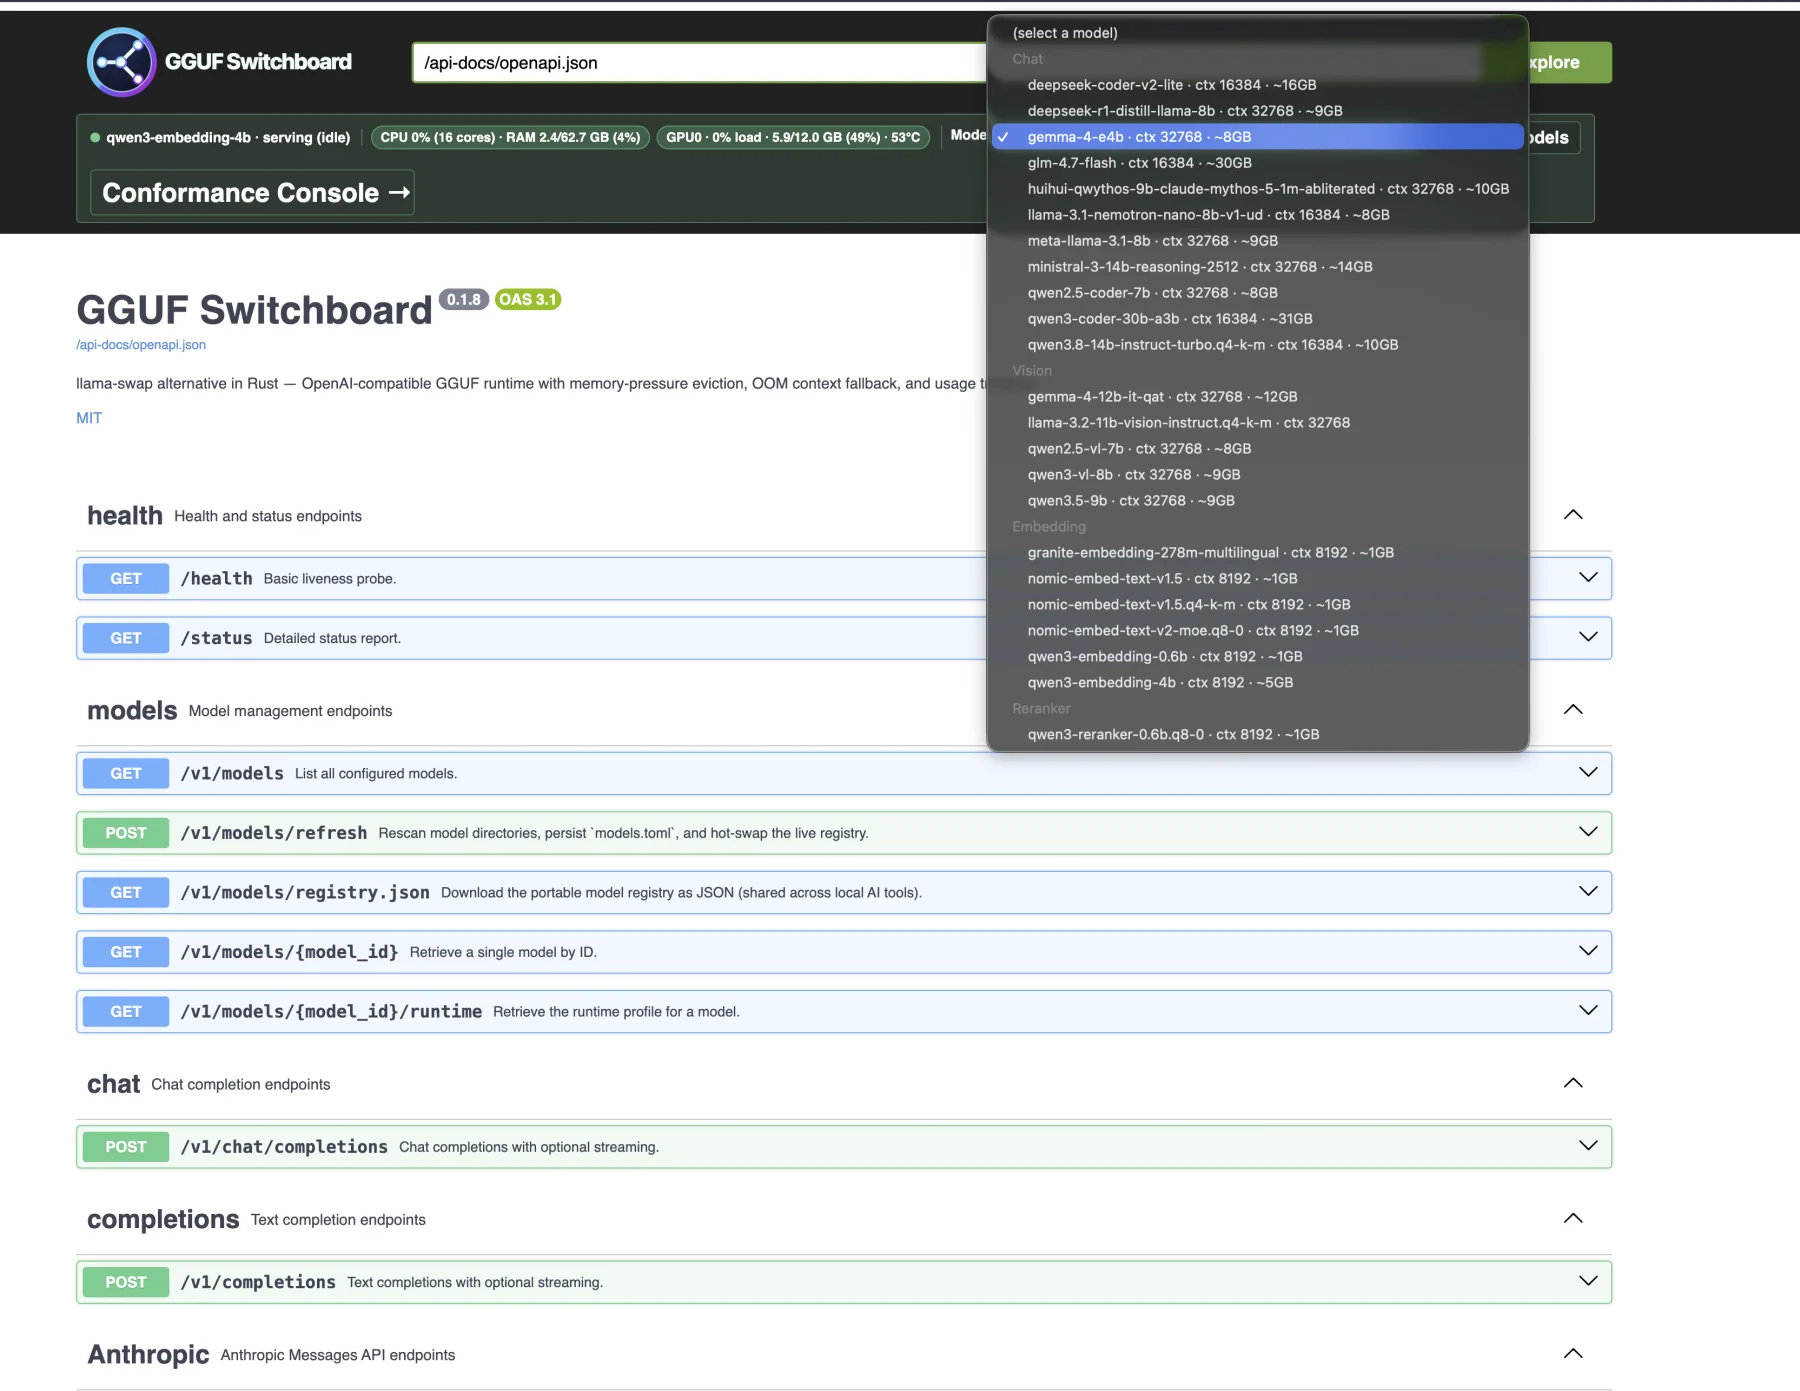Click the /v1/models/registry.json path text
The height and width of the screenshot is (1391, 1800).
(305, 893)
